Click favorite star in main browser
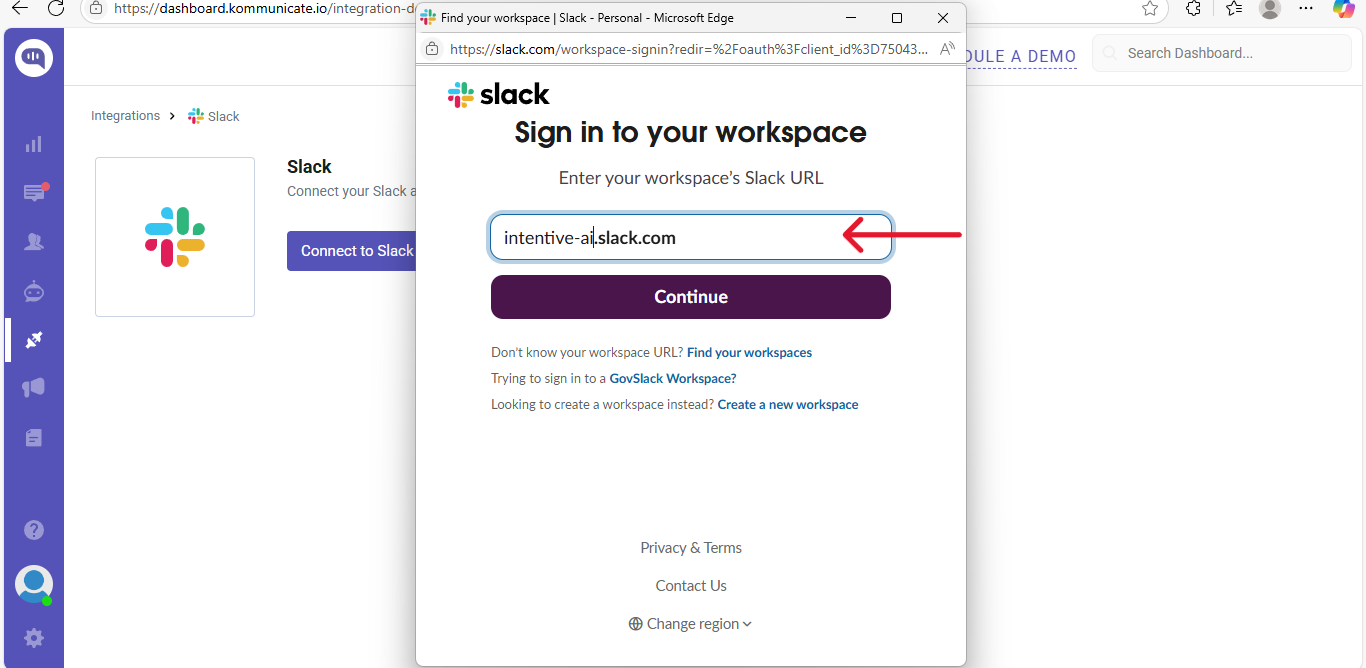This screenshot has height=668, width=1366. [1150, 8]
